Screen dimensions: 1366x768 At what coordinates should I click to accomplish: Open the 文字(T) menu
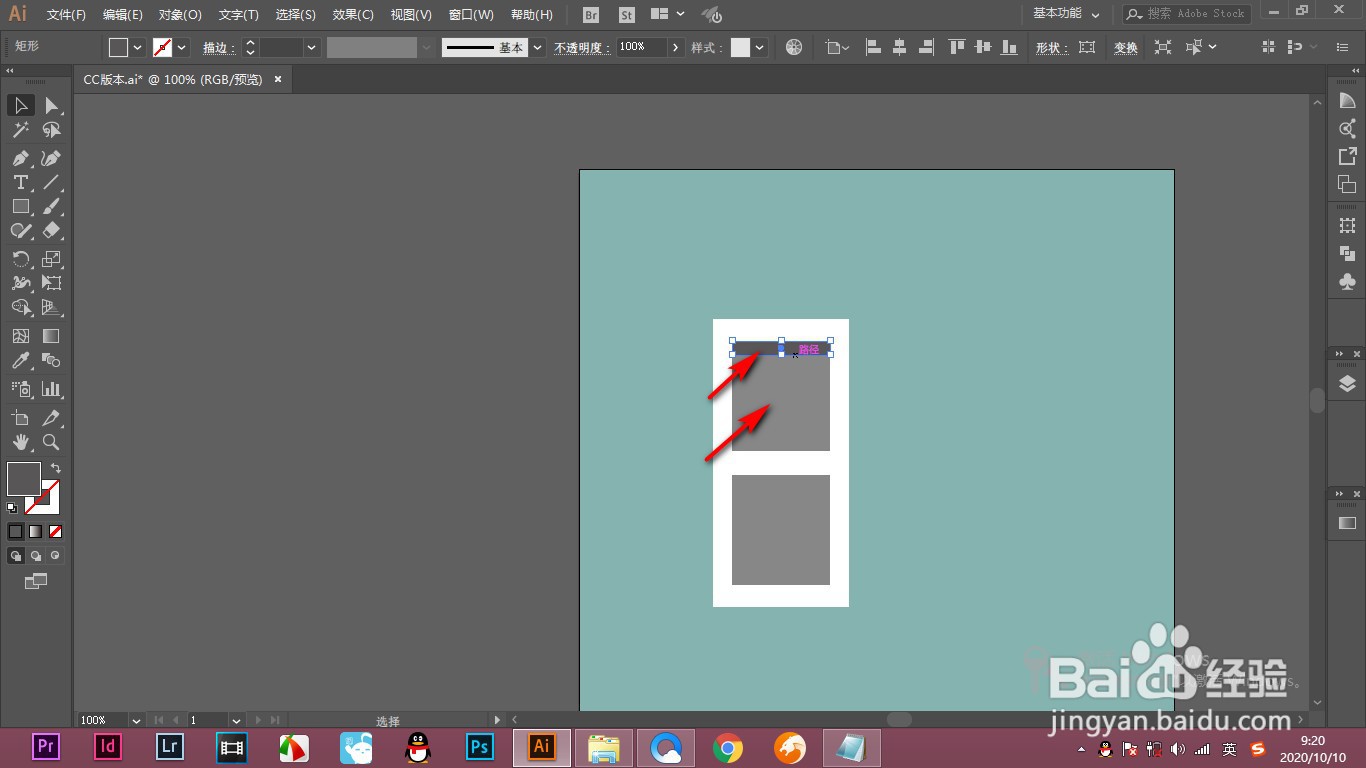click(x=238, y=15)
